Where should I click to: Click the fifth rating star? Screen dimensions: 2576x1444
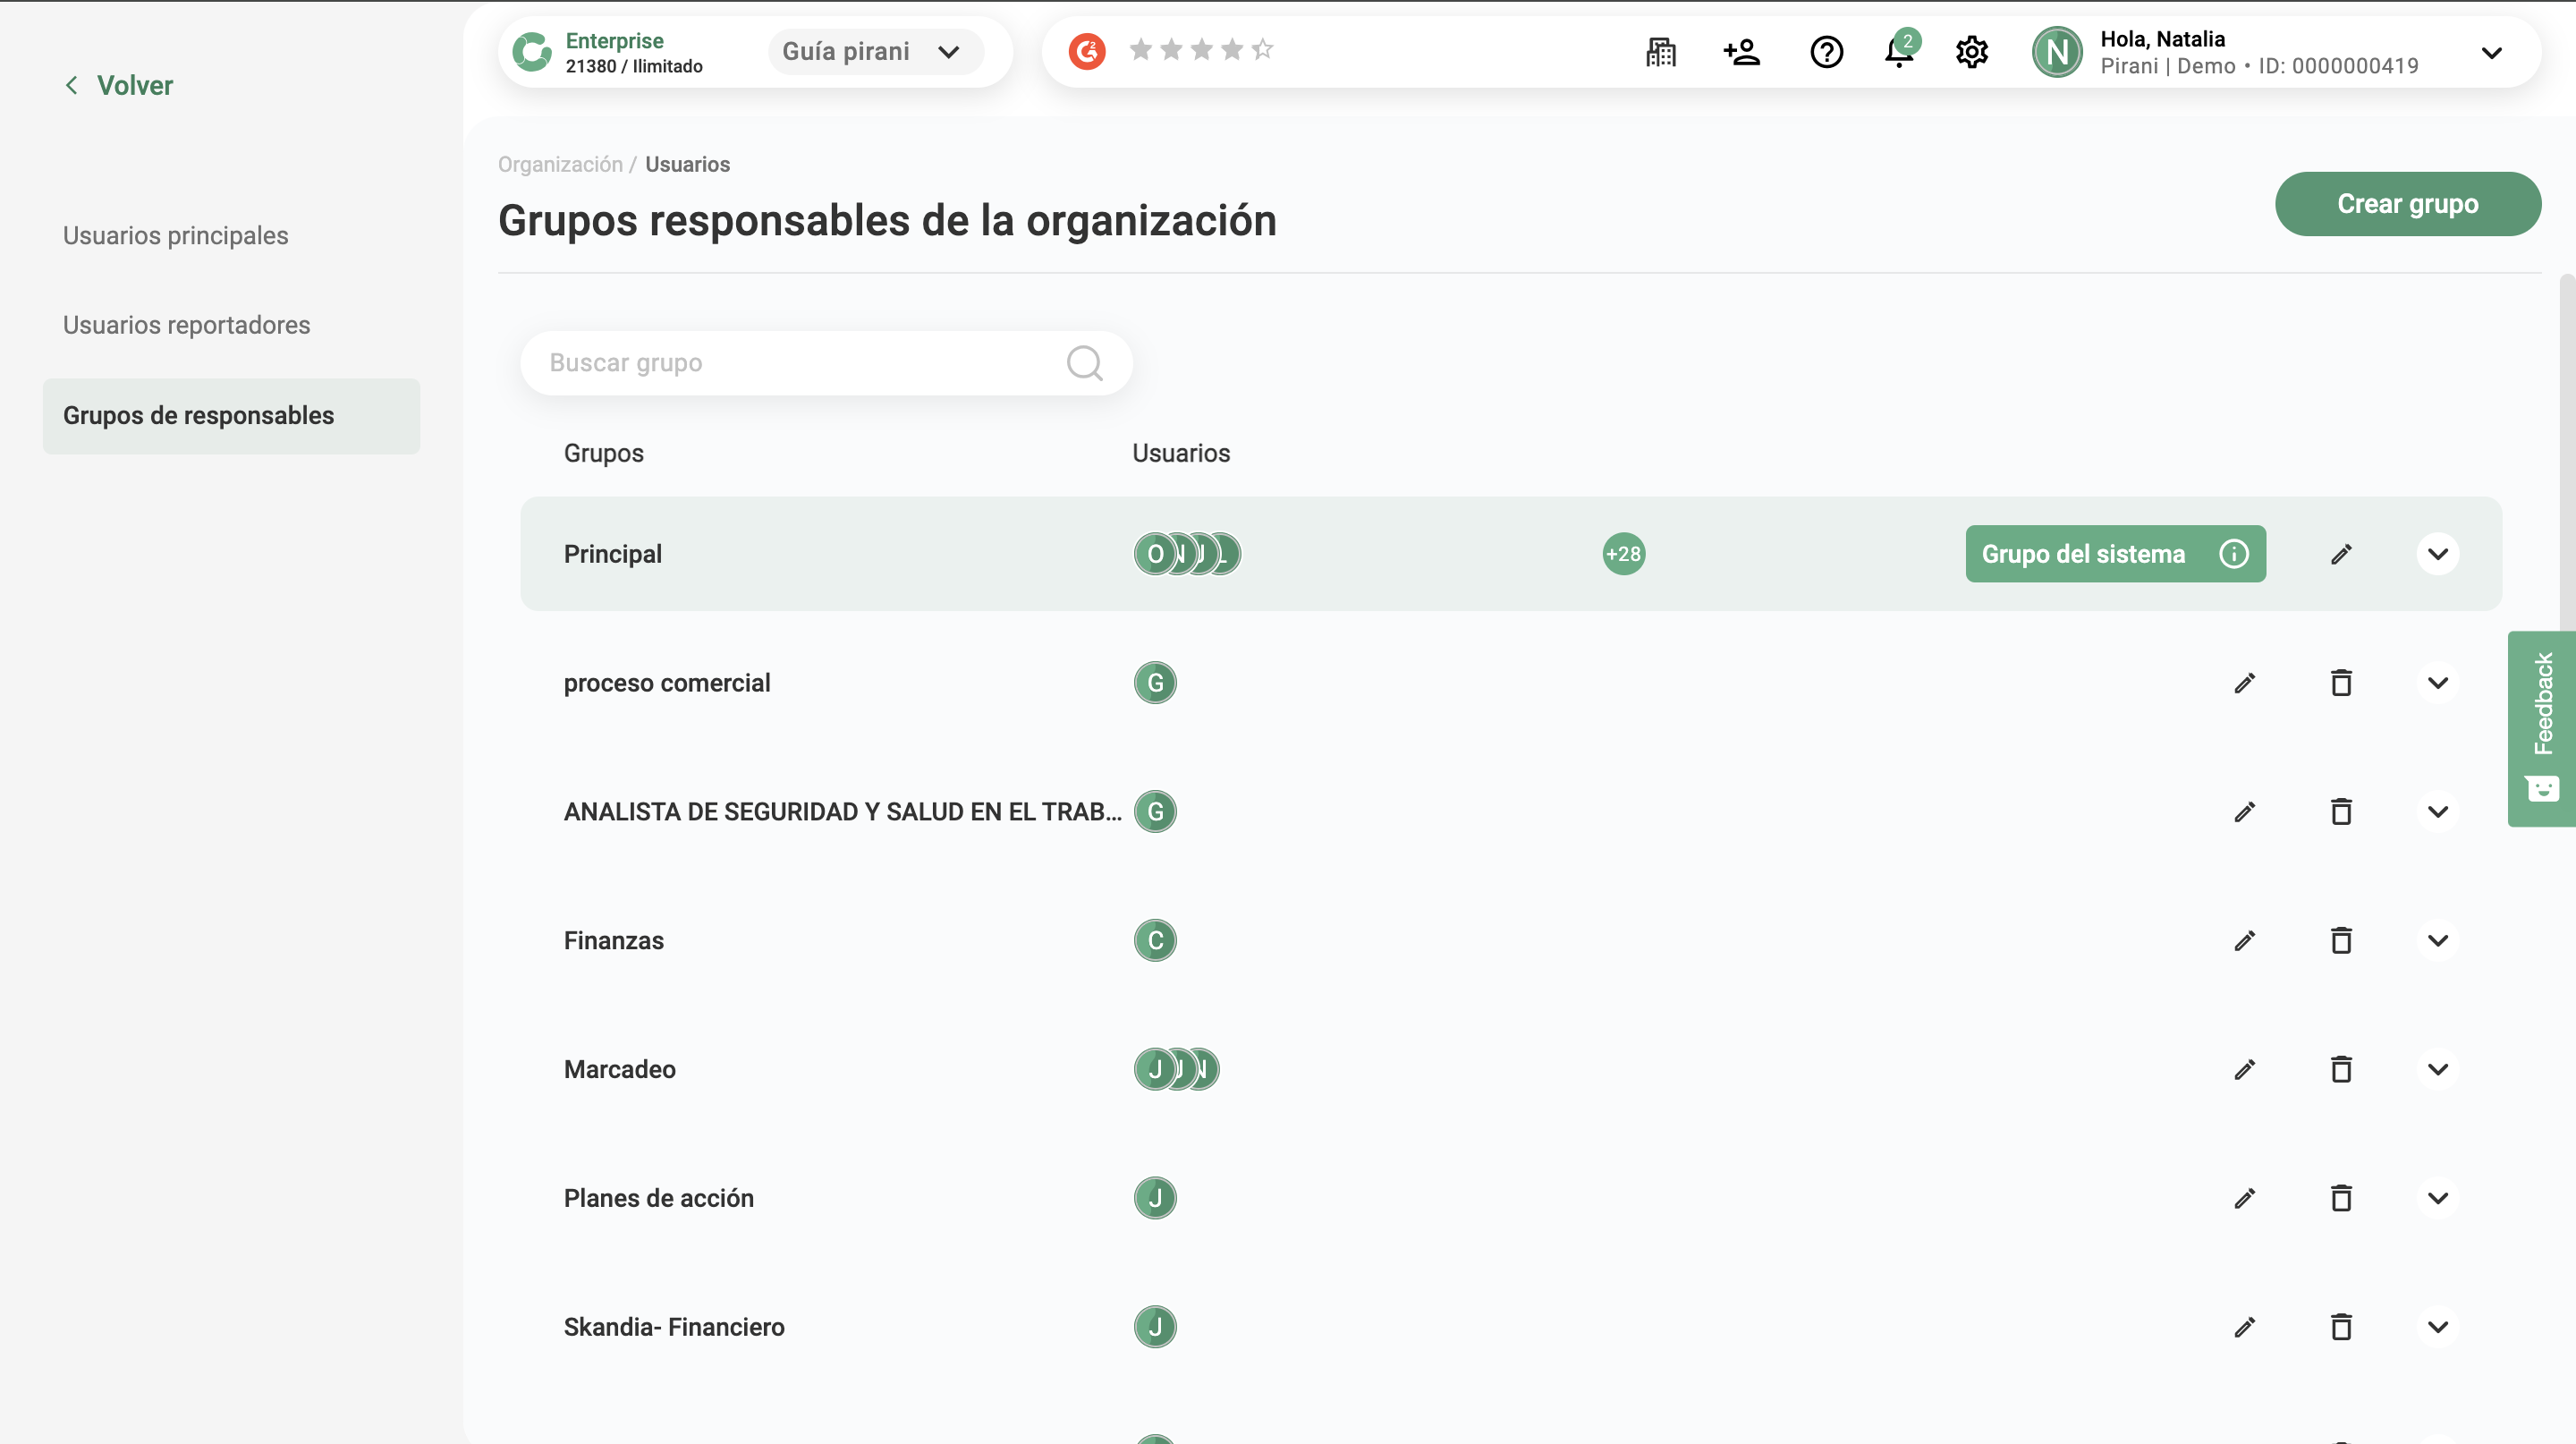click(x=1262, y=49)
